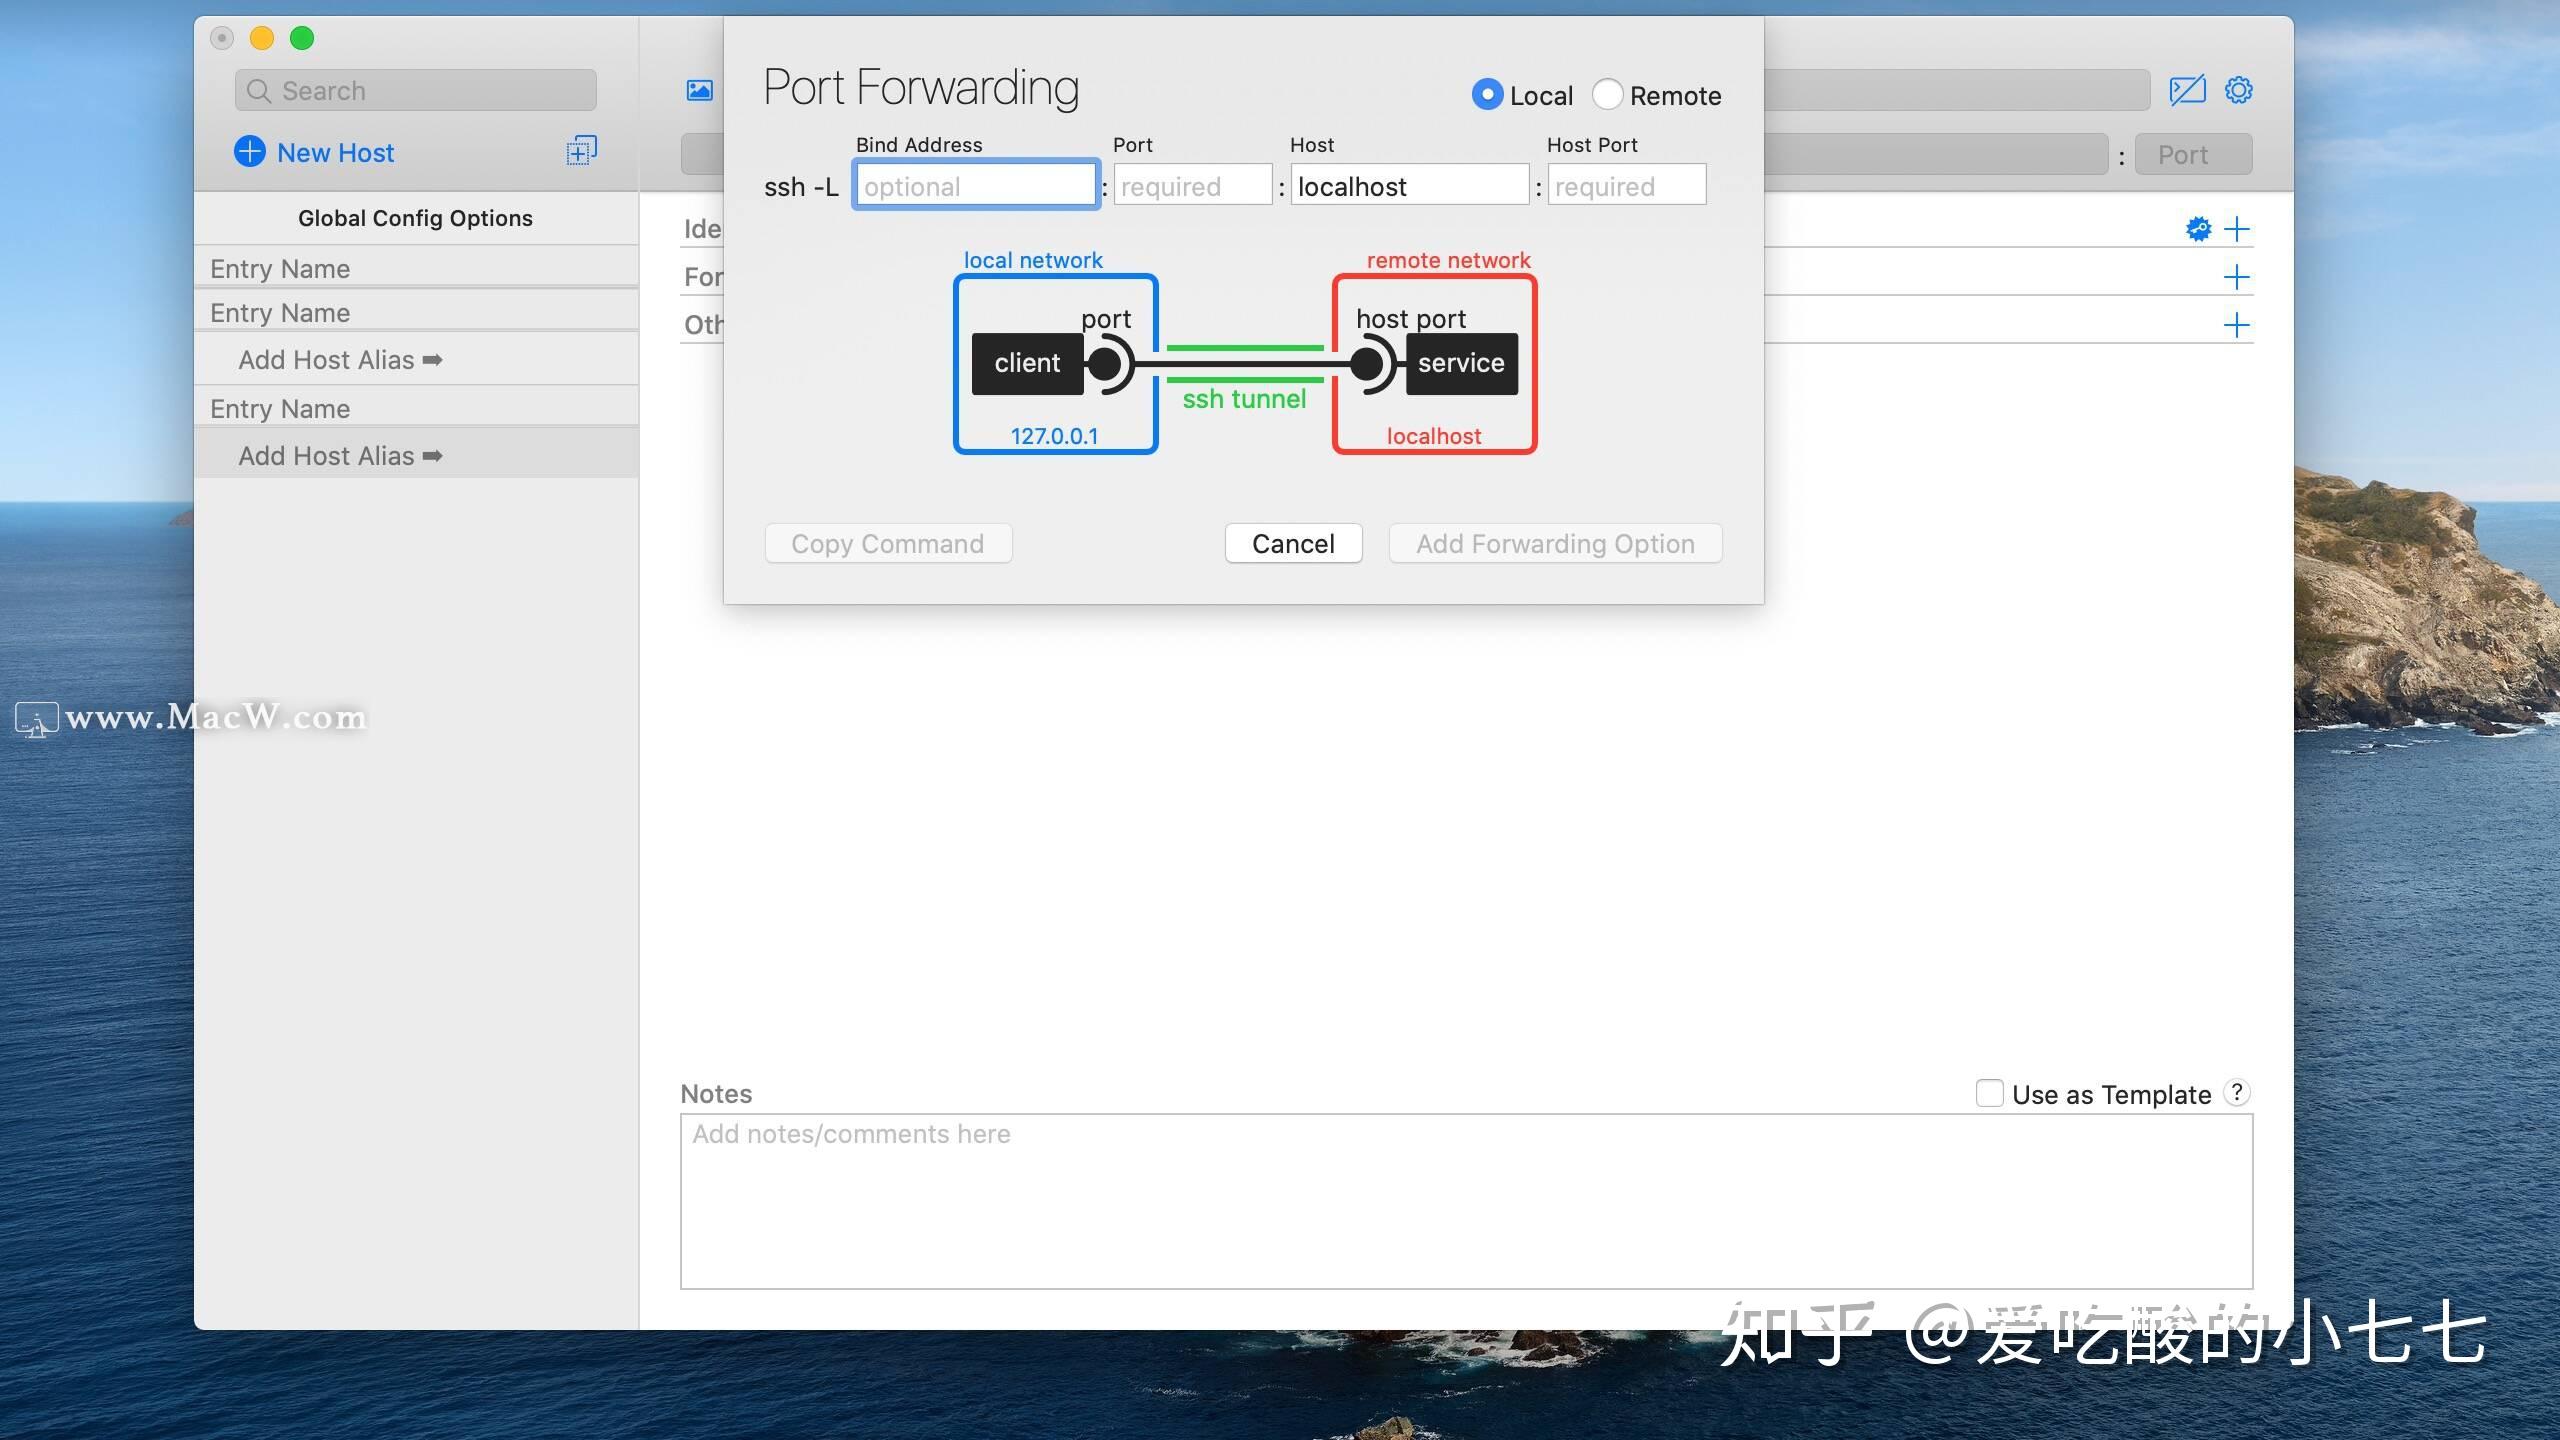
Task: Click inside the Bind Address optional field
Action: click(x=976, y=185)
